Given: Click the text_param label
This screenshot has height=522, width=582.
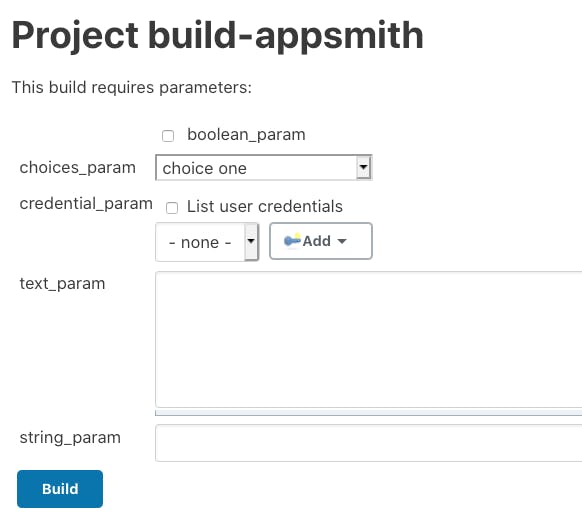Looking at the screenshot, I should click(62, 284).
